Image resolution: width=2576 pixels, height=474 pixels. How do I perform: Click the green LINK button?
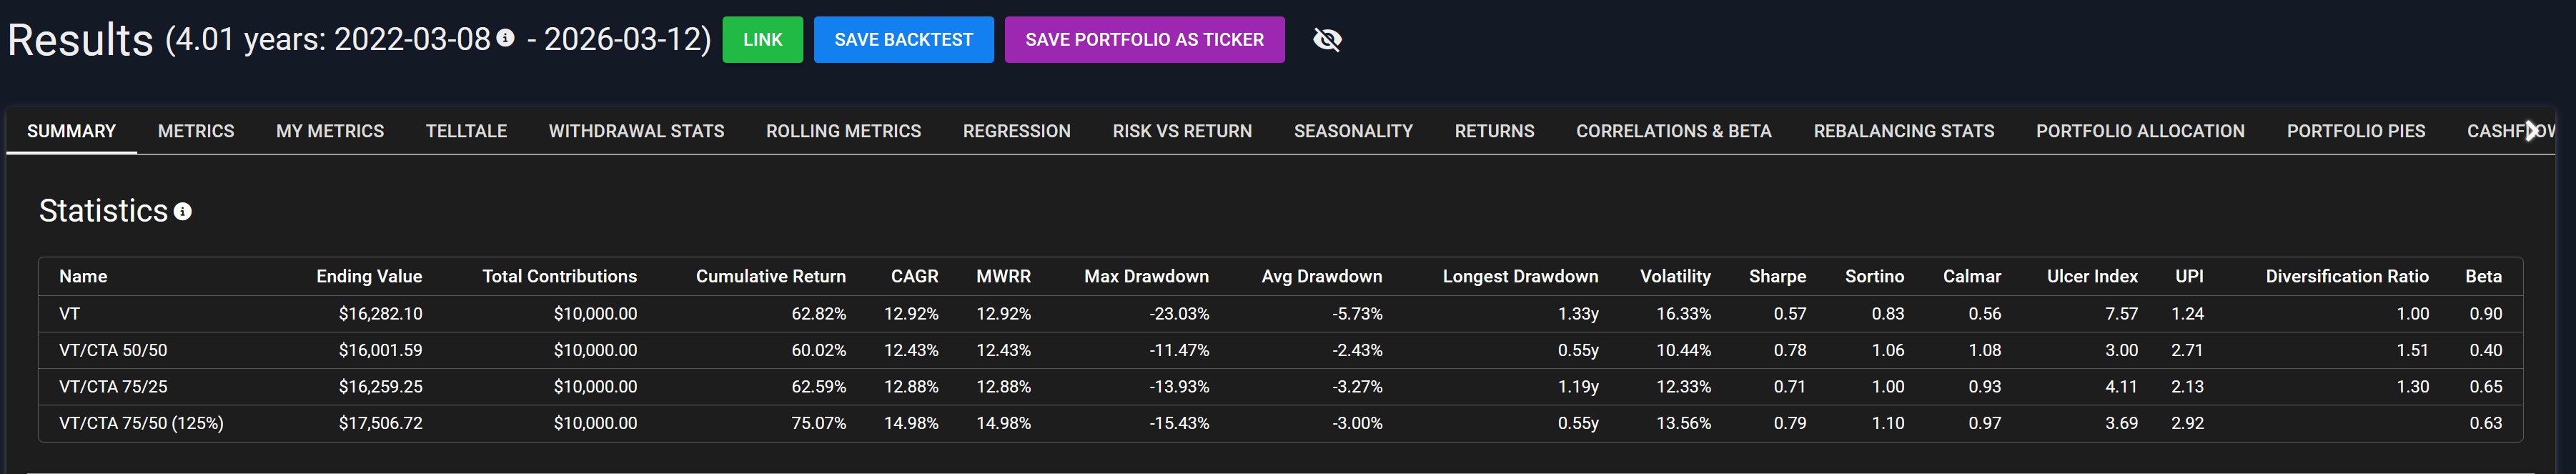pyautogui.click(x=762, y=40)
